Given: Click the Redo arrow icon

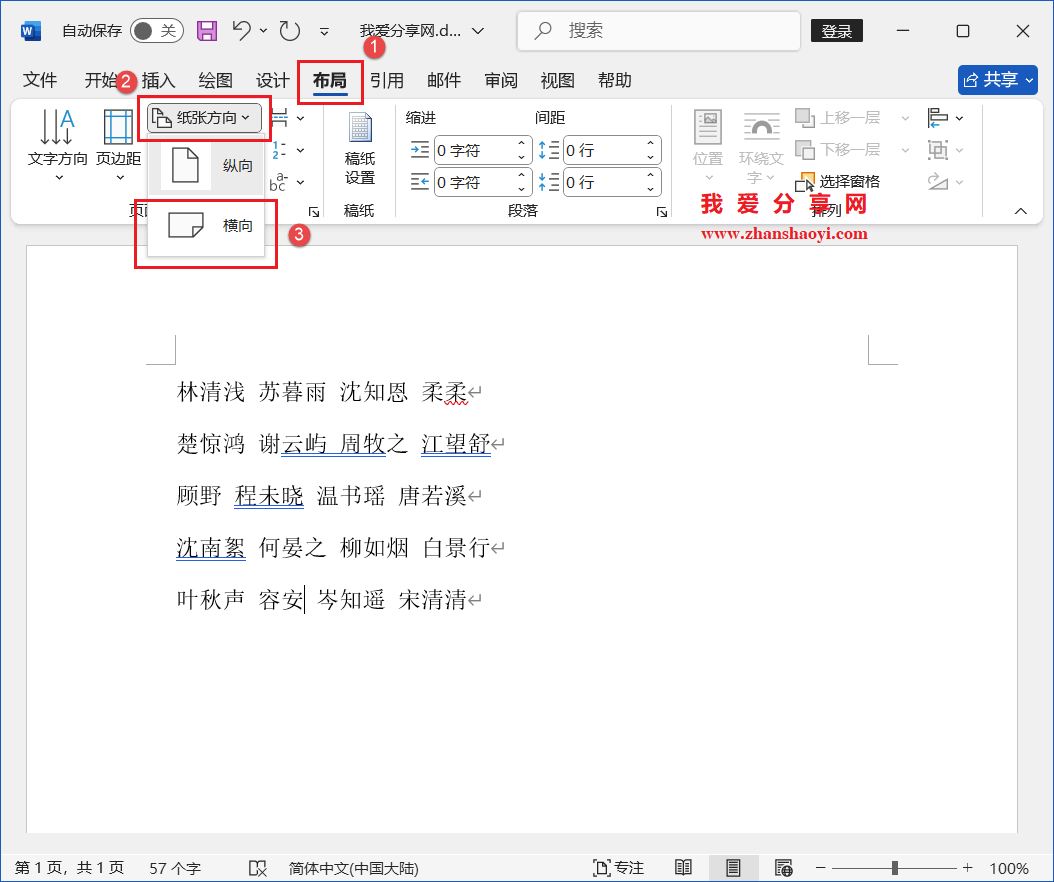Looking at the screenshot, I should [290, 31].
